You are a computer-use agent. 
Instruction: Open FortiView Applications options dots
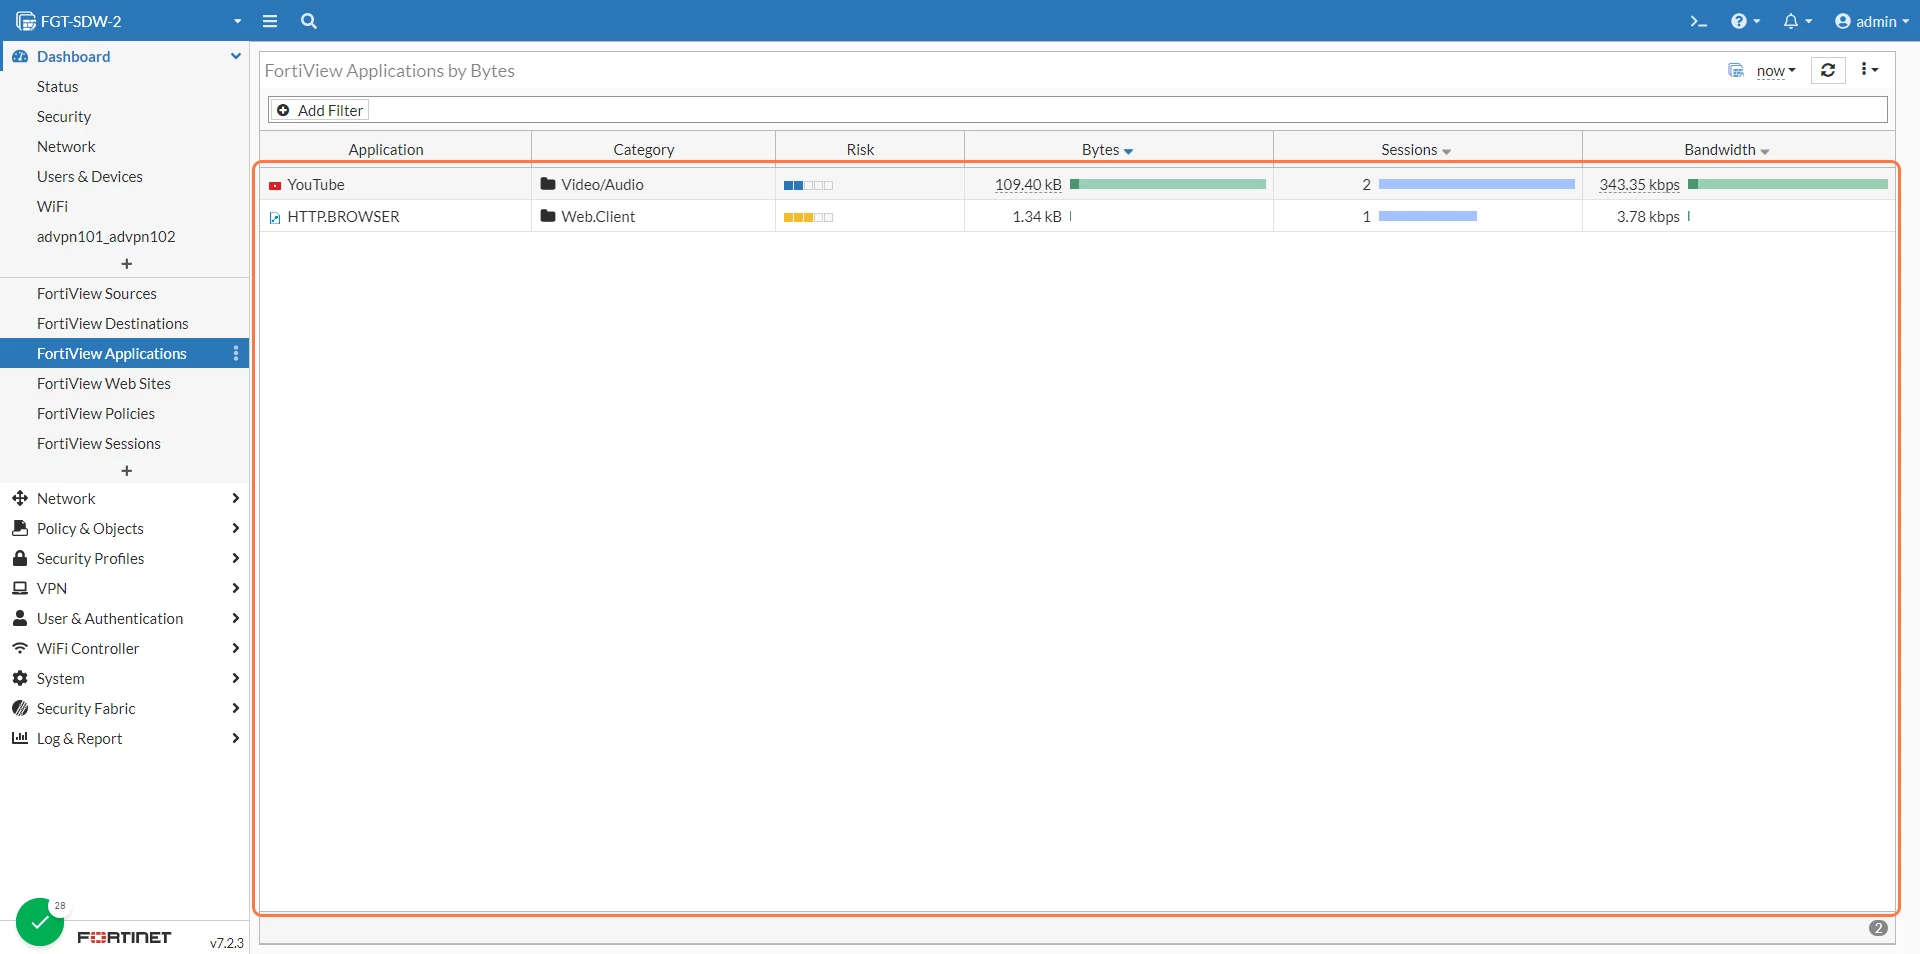pos(236,353)
